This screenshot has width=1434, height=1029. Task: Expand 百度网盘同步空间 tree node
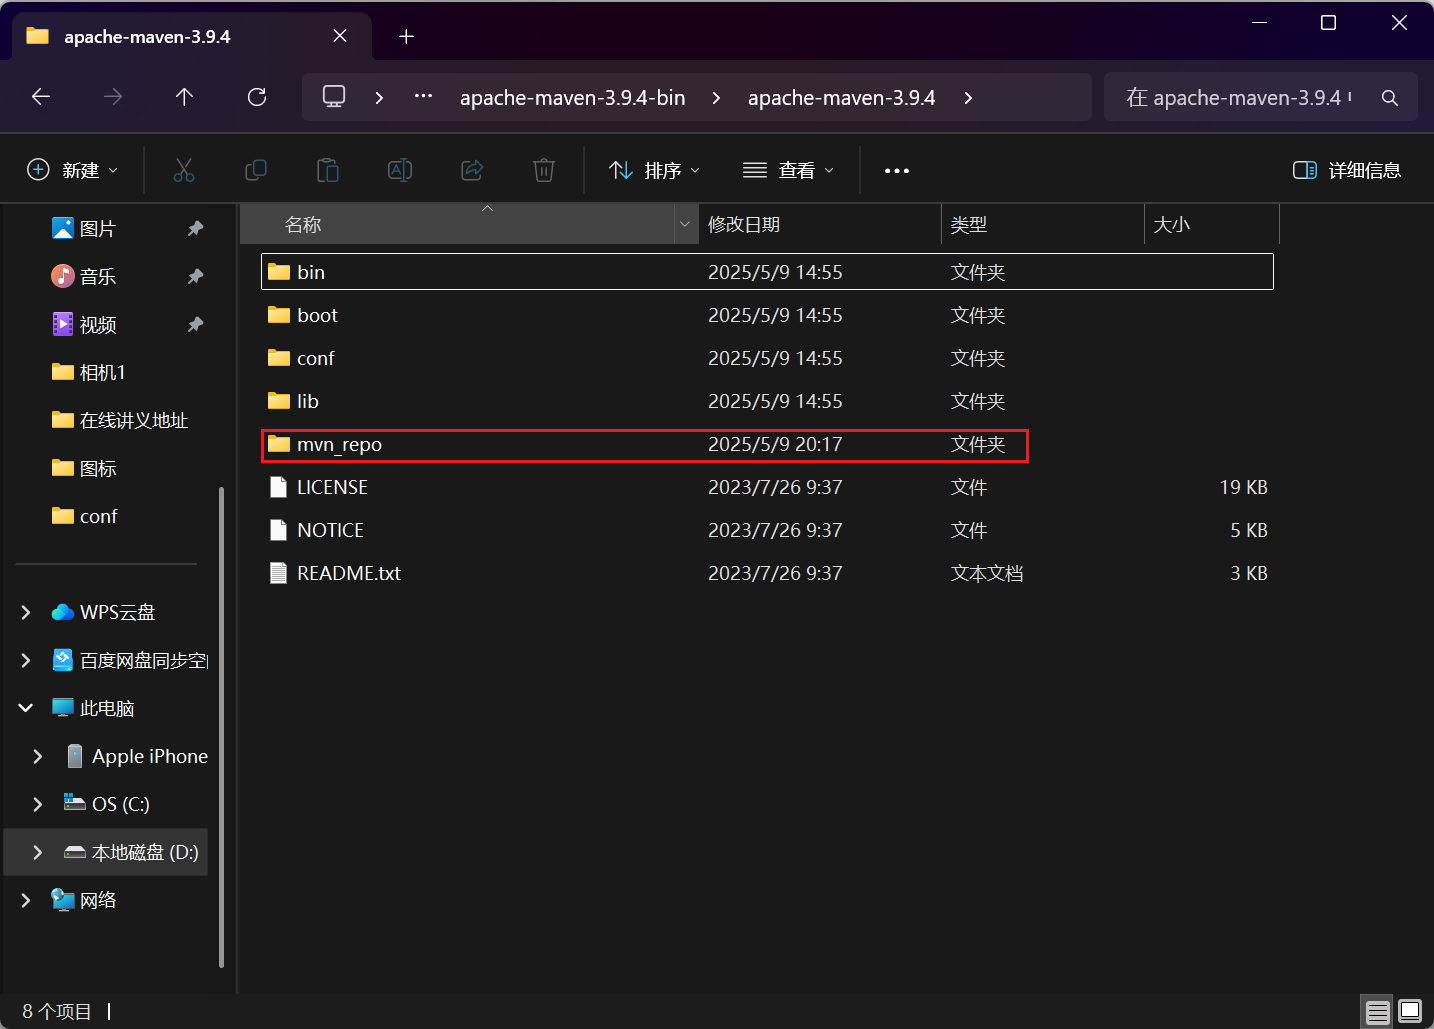click(x=26, y=660)
